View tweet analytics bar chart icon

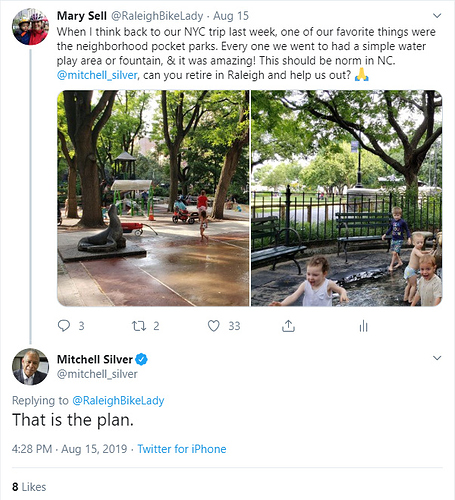[364, 326]
